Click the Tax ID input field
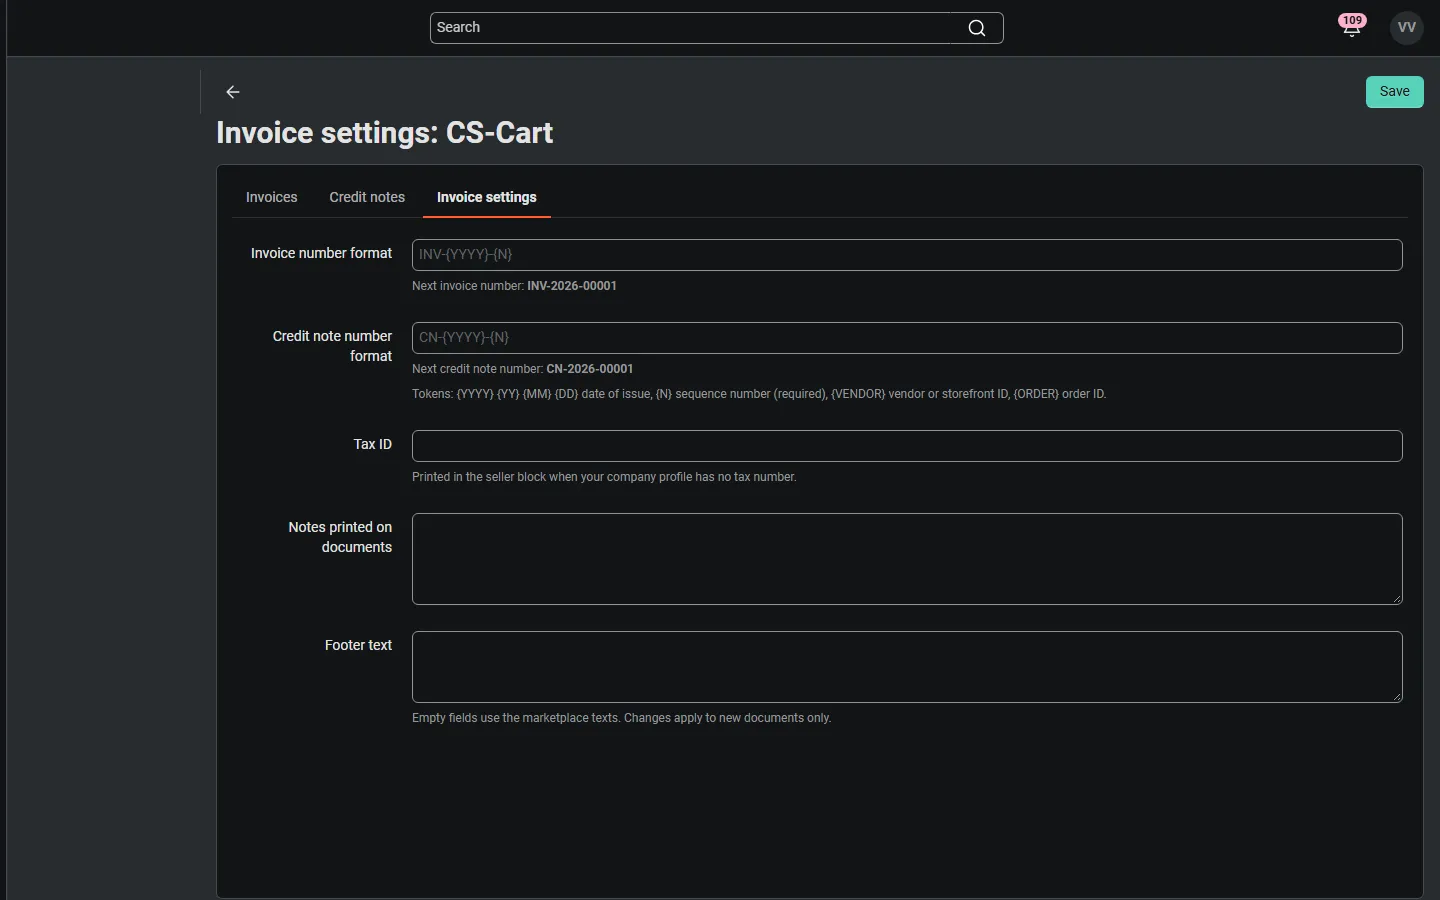1440x900 pixels. point(907,446)
